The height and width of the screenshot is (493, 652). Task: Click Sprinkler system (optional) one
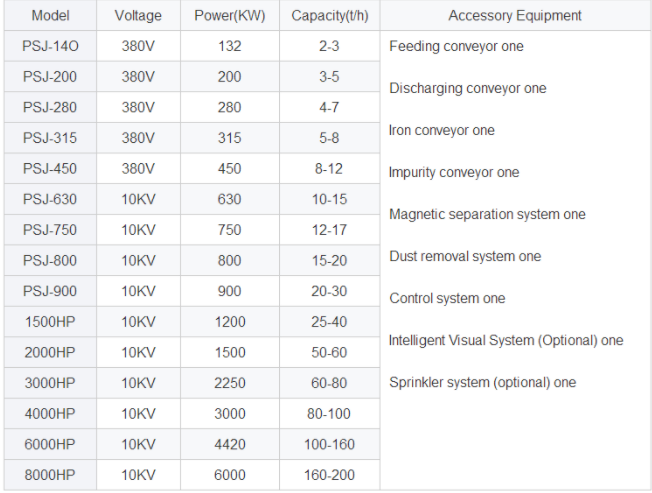click(x=483, y=382)
